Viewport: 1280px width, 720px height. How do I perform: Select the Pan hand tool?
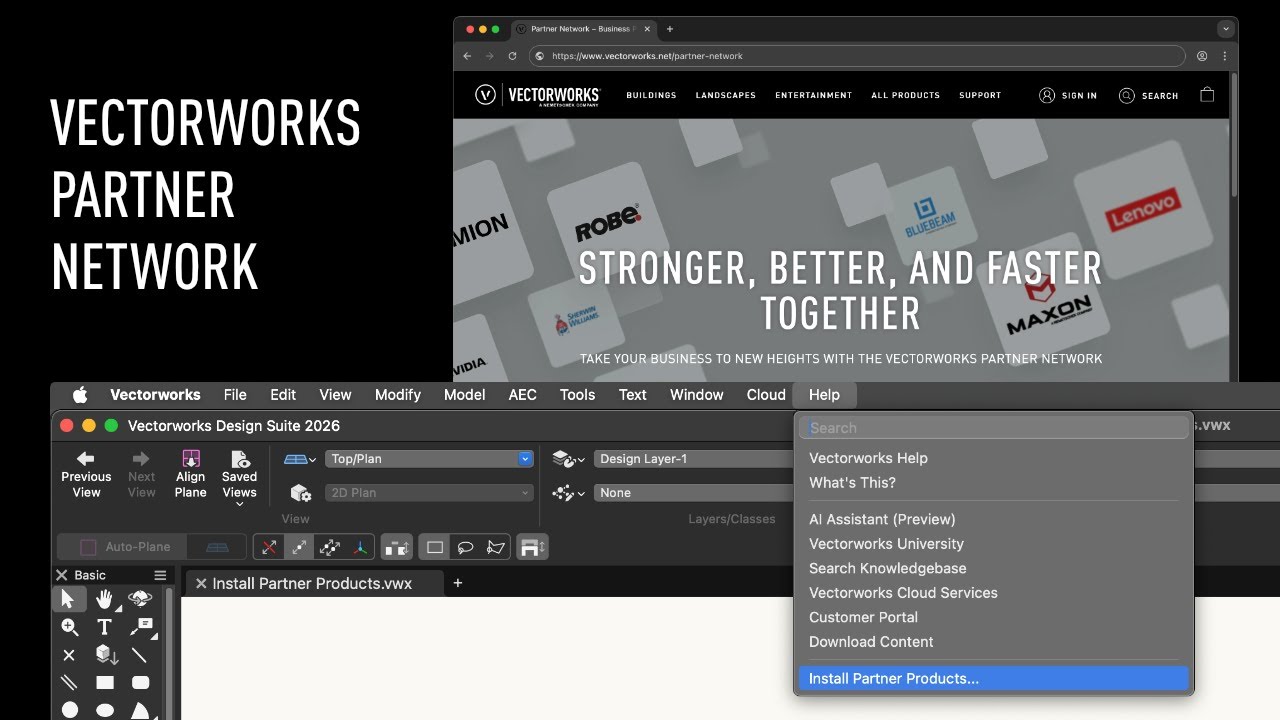(104, 599)
